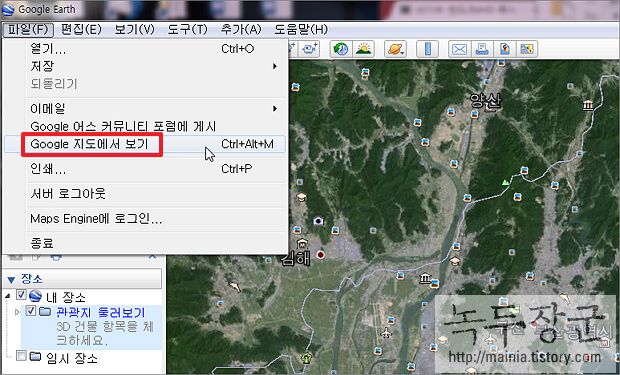Open the 도움말(H) menu
The height and width of the screenshot is (375, 620).
tap(301, 30)
